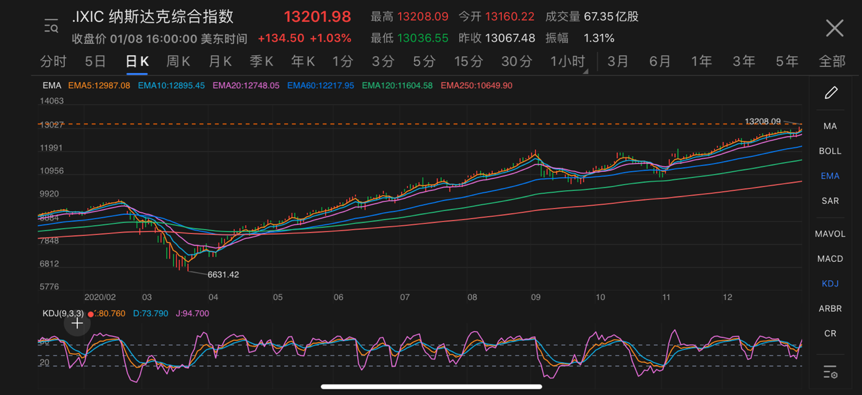The image size is (862, 395).
Task: Select the pencil drawing tool
Action: pos(831,92)
